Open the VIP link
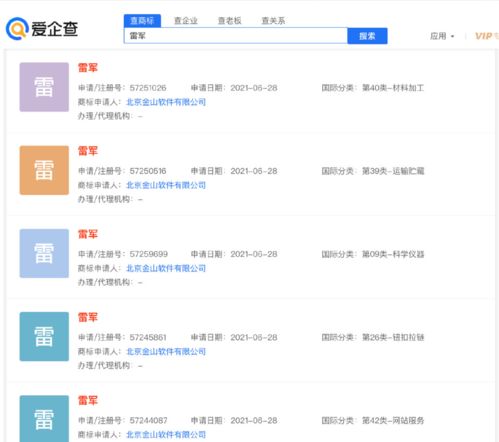This screenshot has height=442, width=499. [x=486, y=36]
